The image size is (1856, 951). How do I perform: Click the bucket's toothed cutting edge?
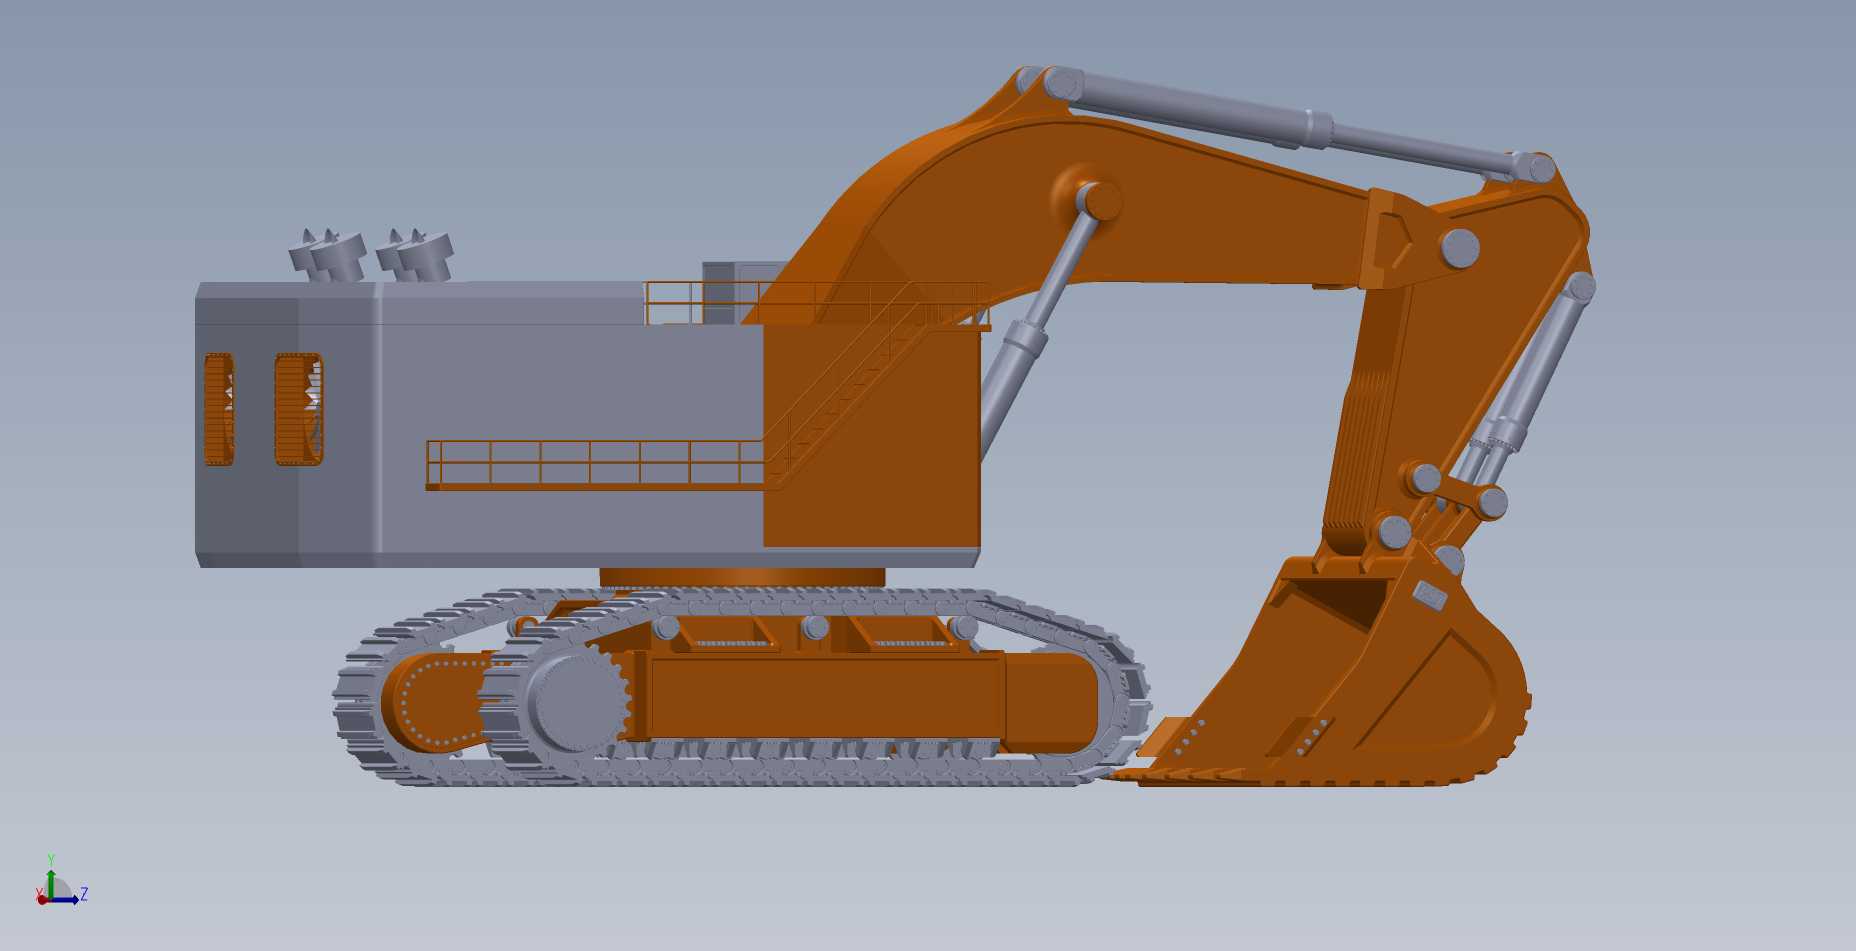point(1300,777)
